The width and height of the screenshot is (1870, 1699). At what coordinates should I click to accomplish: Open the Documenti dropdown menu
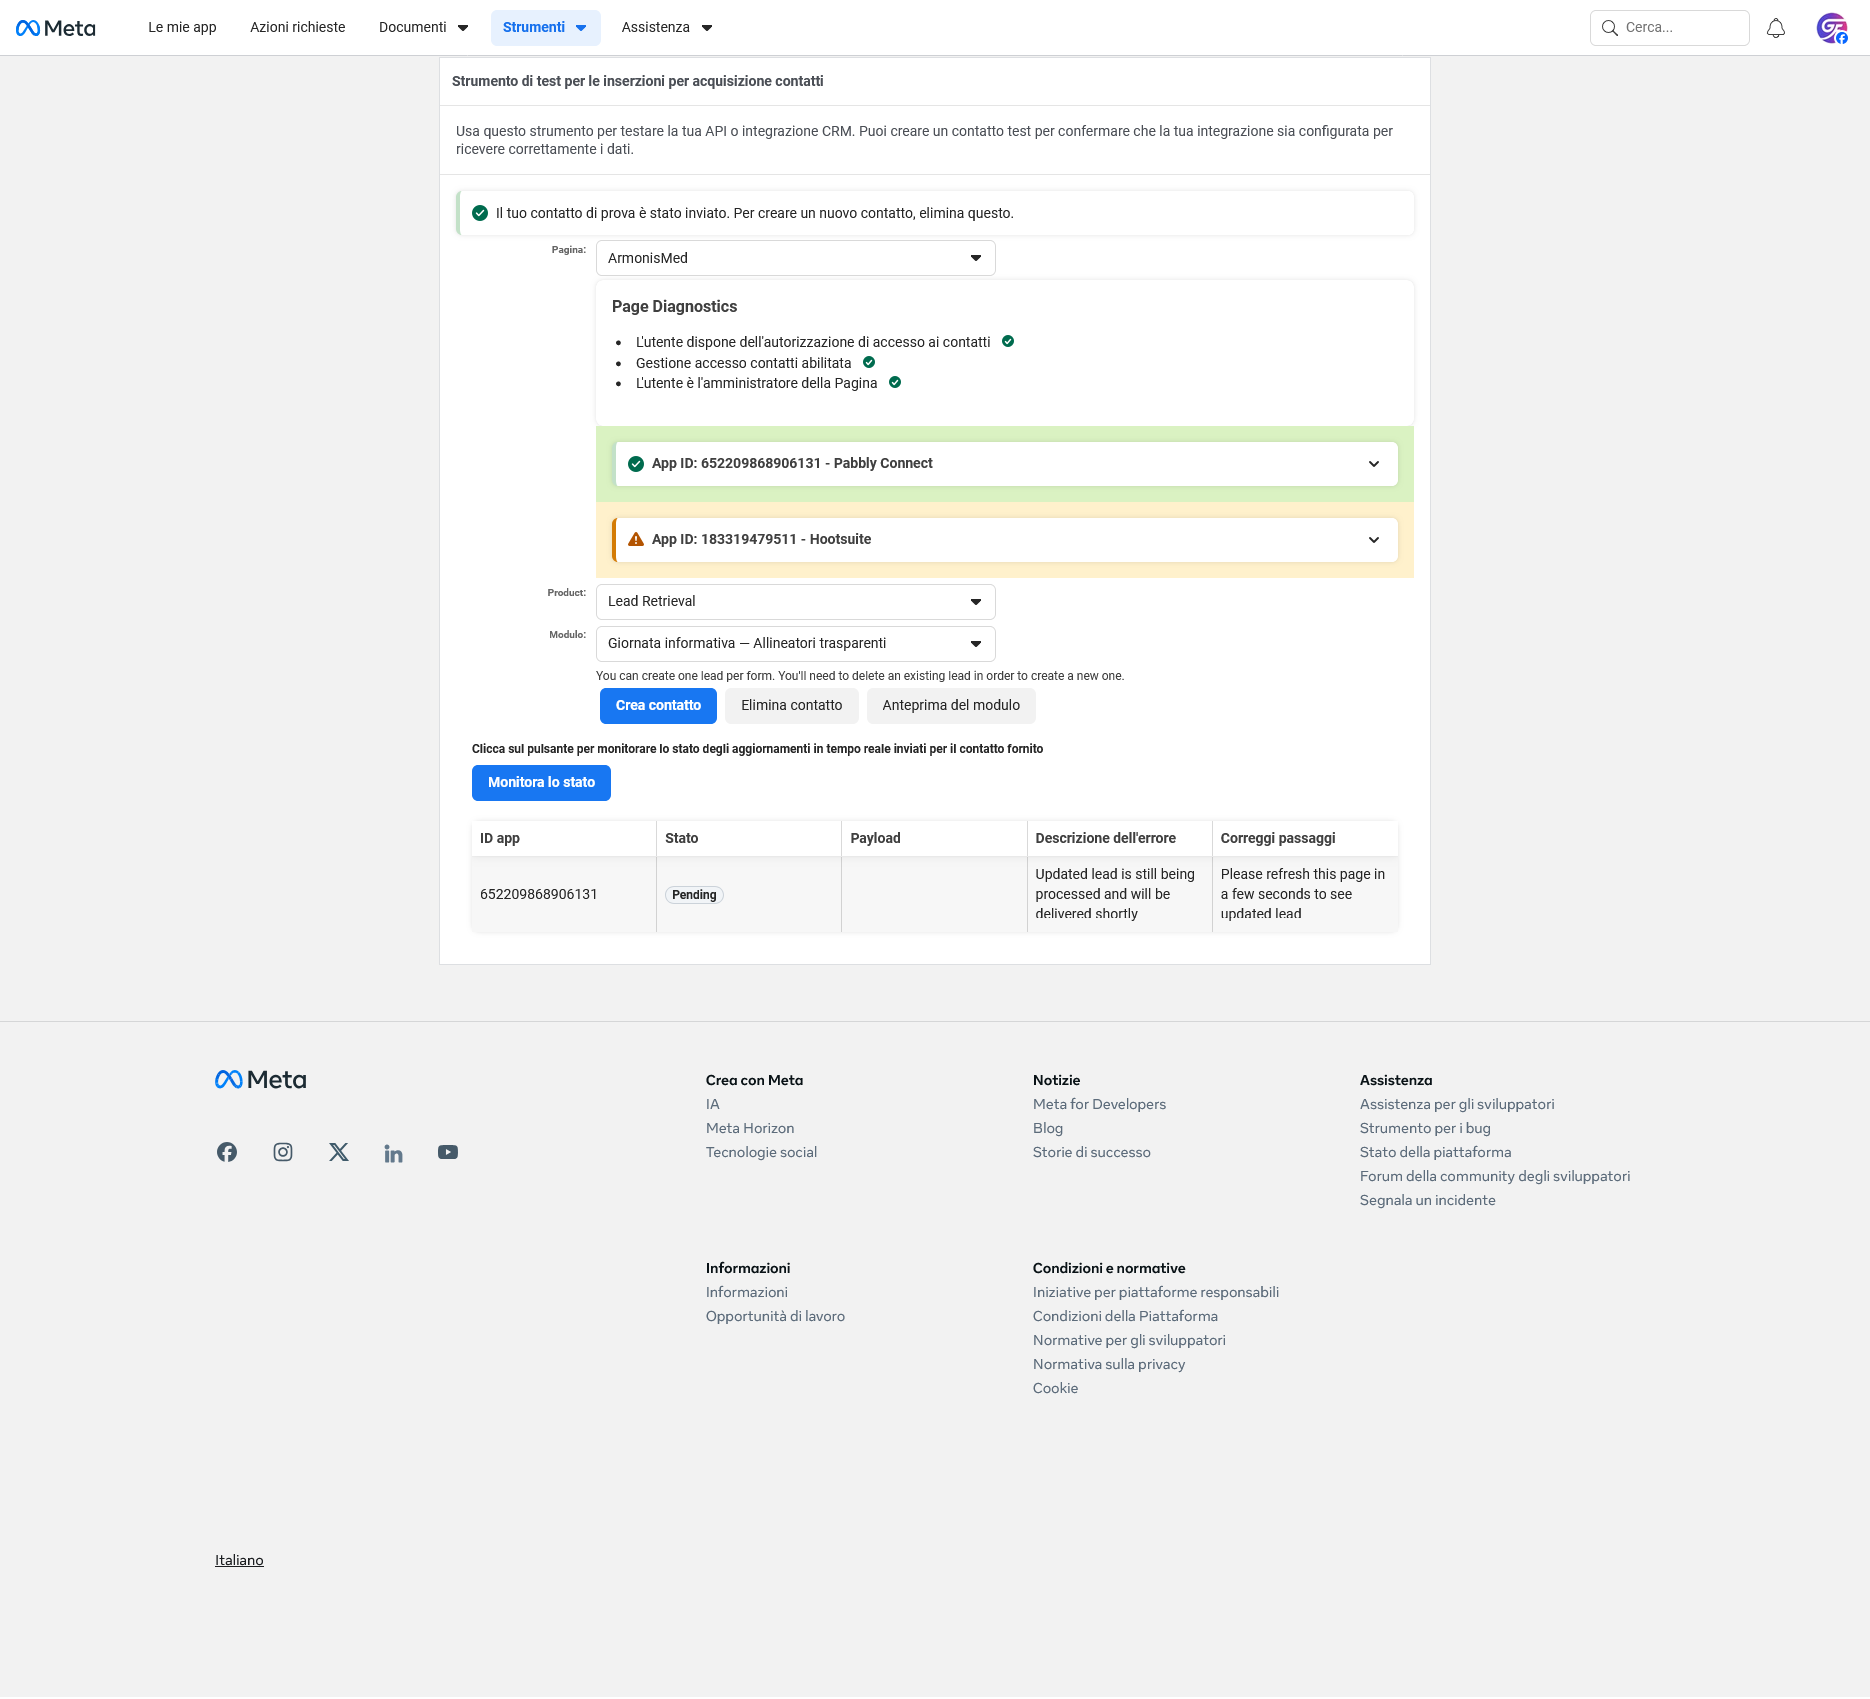tap(424, 28)
